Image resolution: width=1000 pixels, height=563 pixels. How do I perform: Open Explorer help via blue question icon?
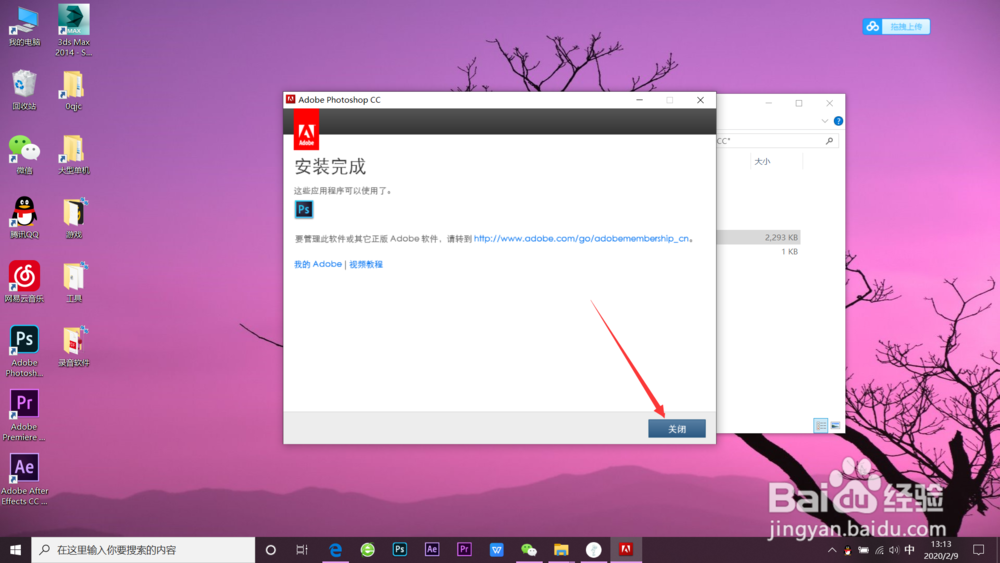838,121
